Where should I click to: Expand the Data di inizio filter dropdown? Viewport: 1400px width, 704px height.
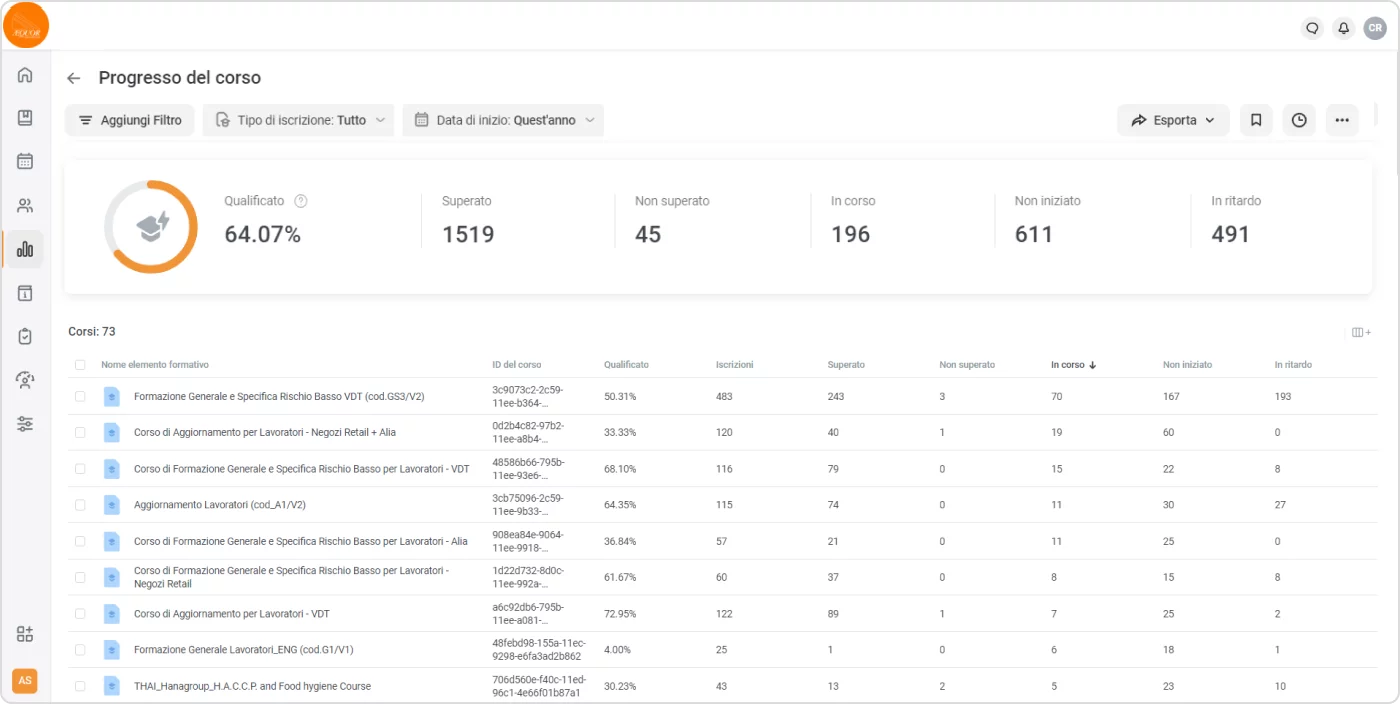click(x=503, y=120)
